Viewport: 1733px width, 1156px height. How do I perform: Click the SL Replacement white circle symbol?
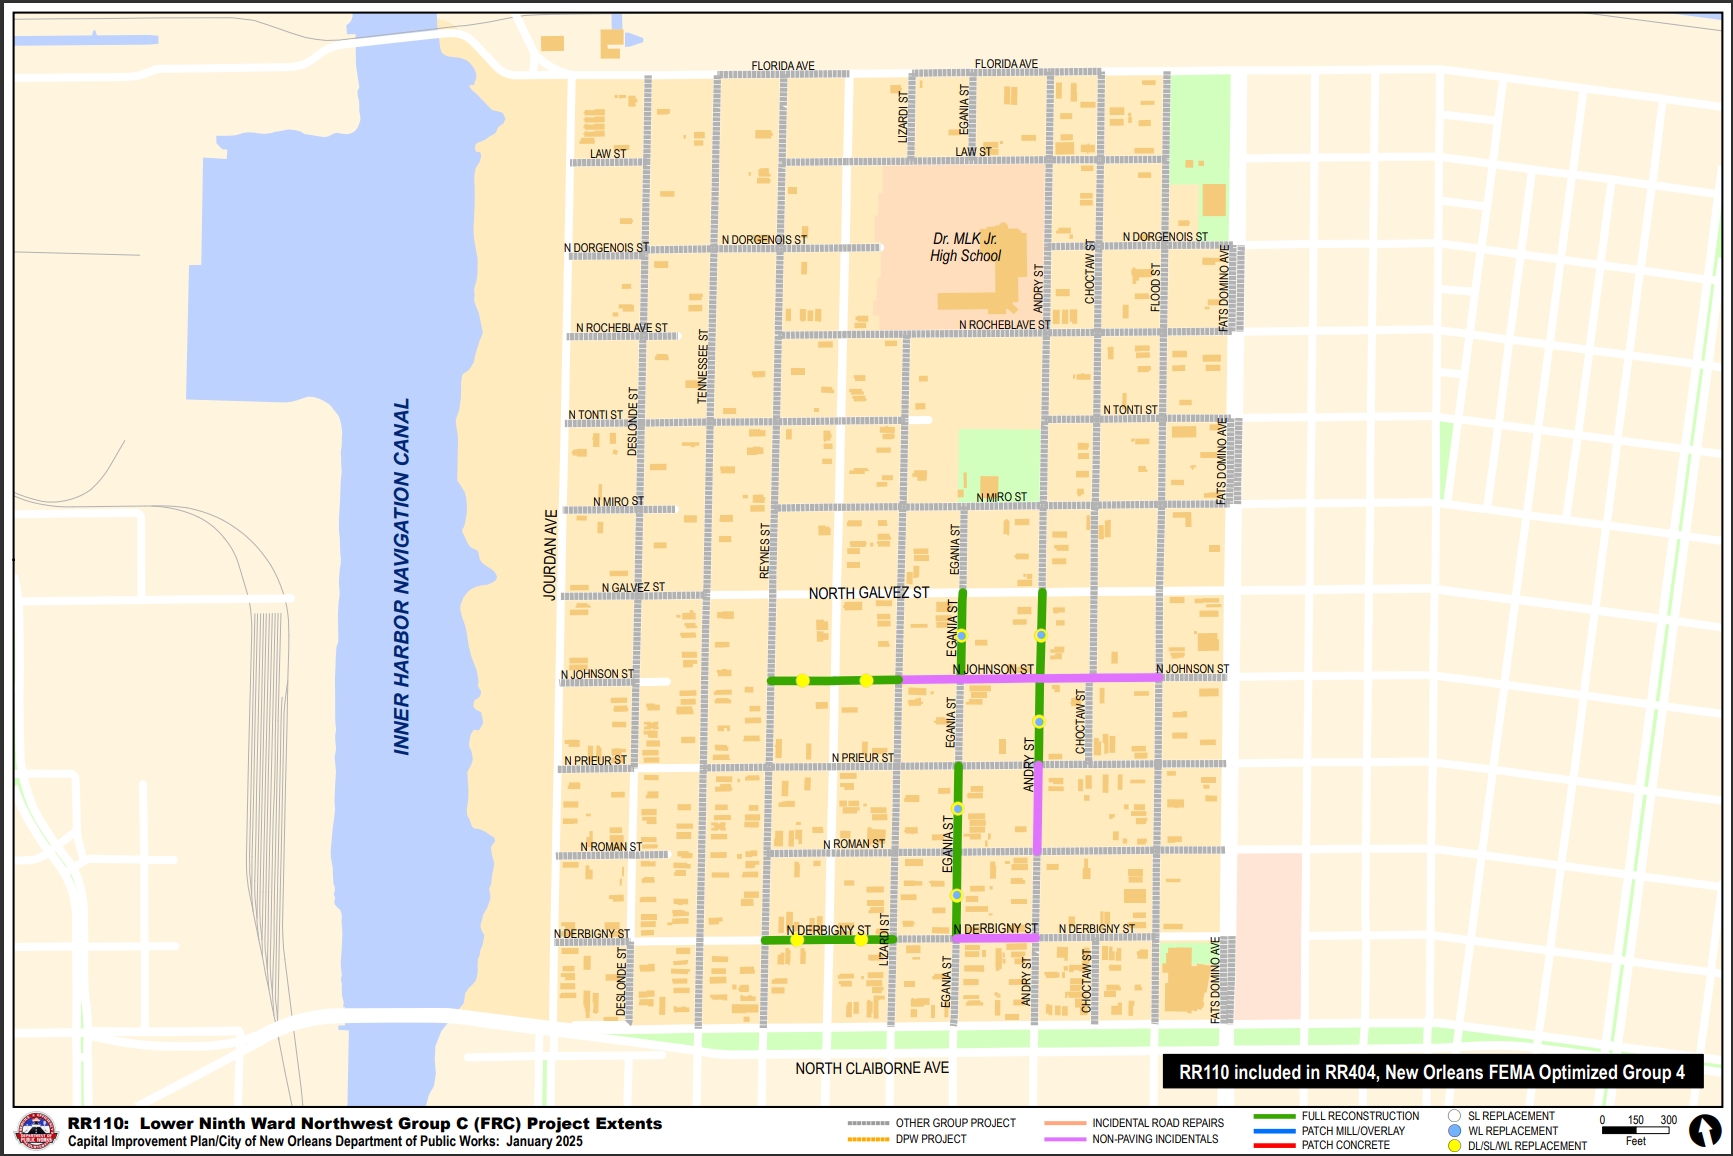tap(1454, 1116)
